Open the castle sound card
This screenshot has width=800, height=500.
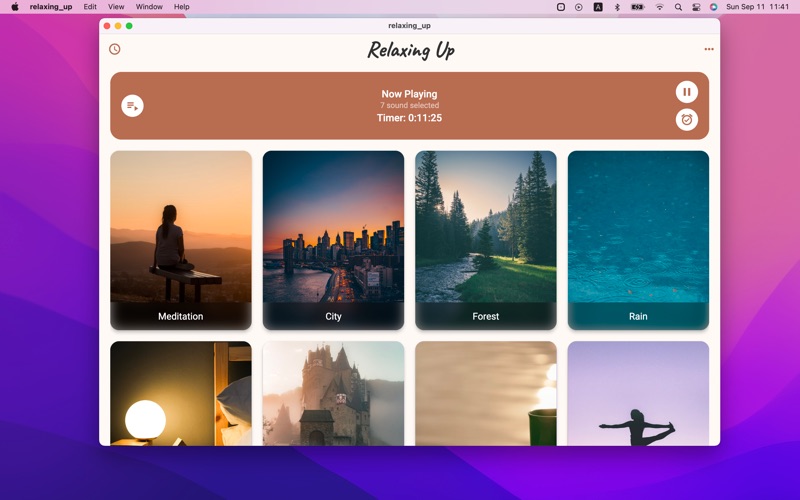click(x=333, y=393)
